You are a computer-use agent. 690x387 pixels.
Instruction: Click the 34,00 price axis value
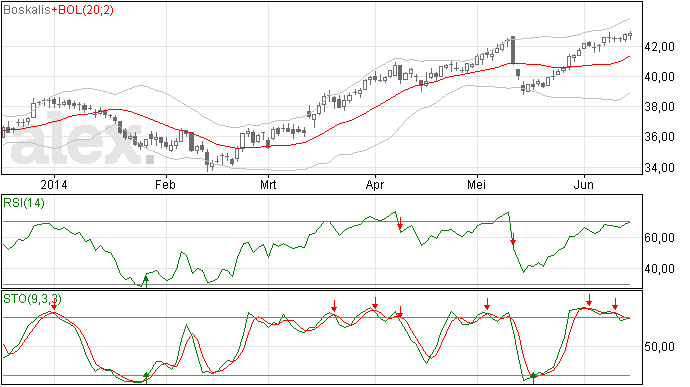point(659,167)
